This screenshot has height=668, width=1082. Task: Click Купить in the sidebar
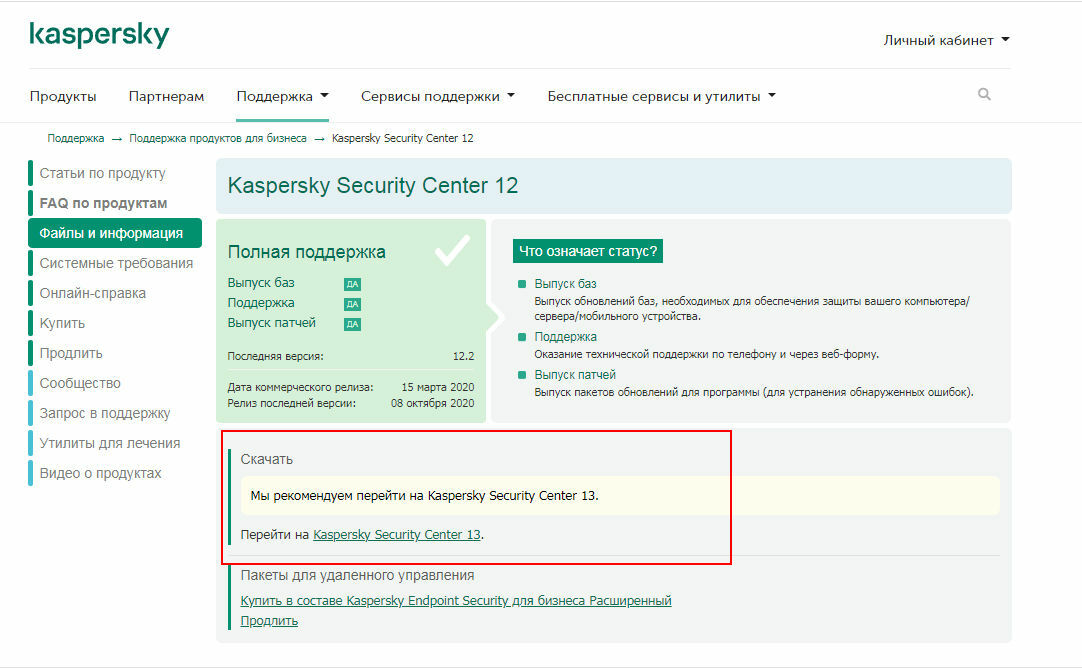[62, 323]
